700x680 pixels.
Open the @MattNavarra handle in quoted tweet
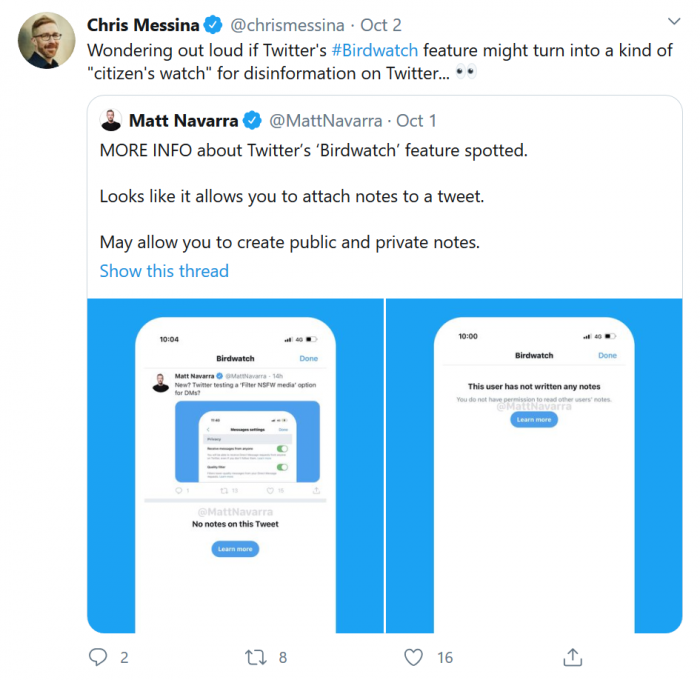(326, 121)
